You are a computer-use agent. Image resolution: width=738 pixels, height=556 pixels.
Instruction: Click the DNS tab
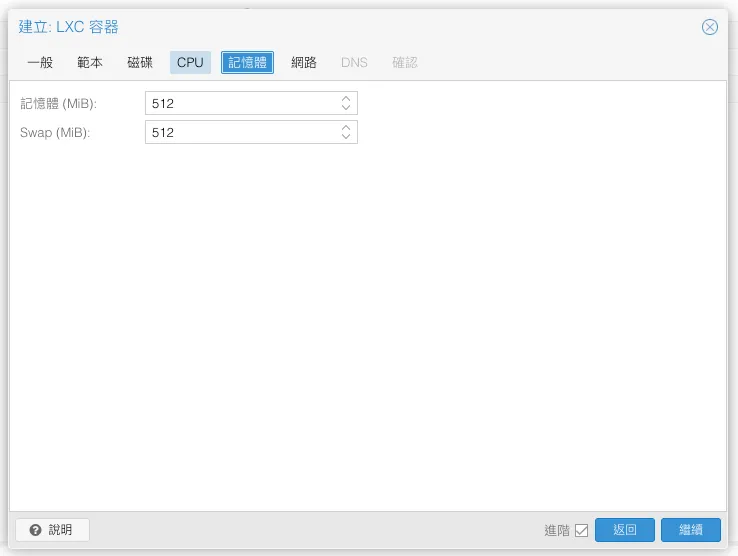(x=354, y=62)
